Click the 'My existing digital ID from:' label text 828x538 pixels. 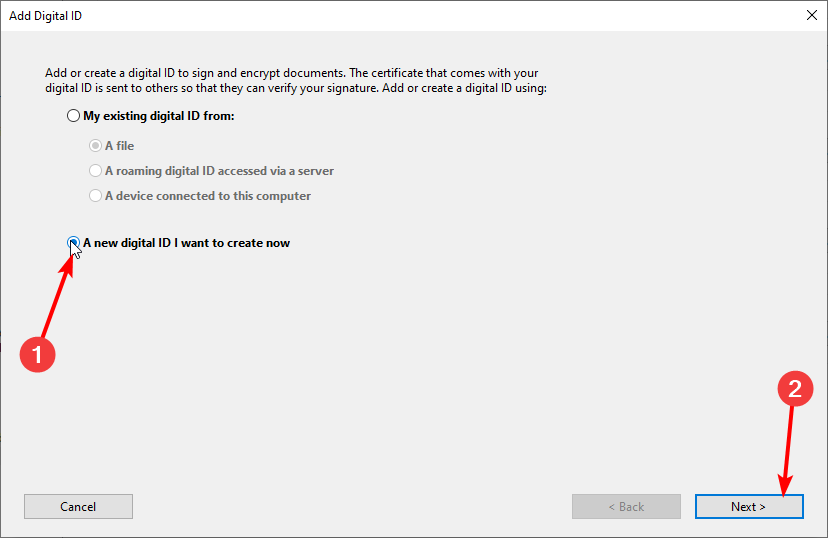point(158,116)
